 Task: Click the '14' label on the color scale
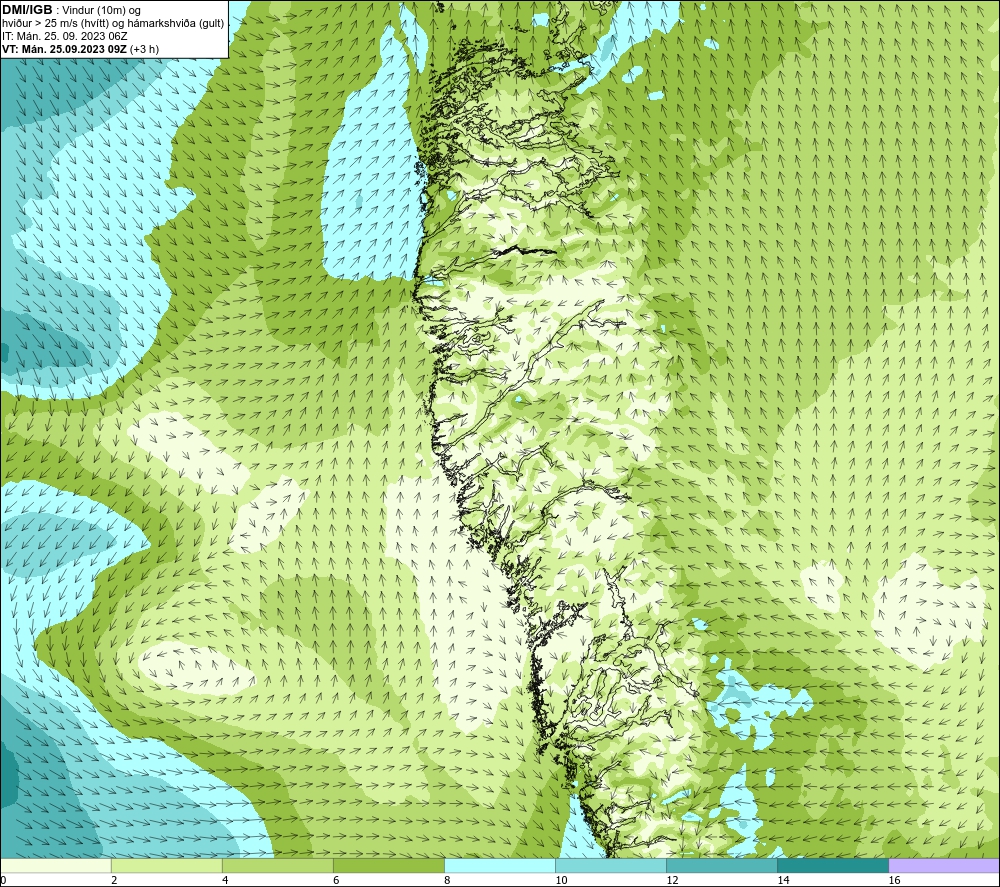point(783,881)
